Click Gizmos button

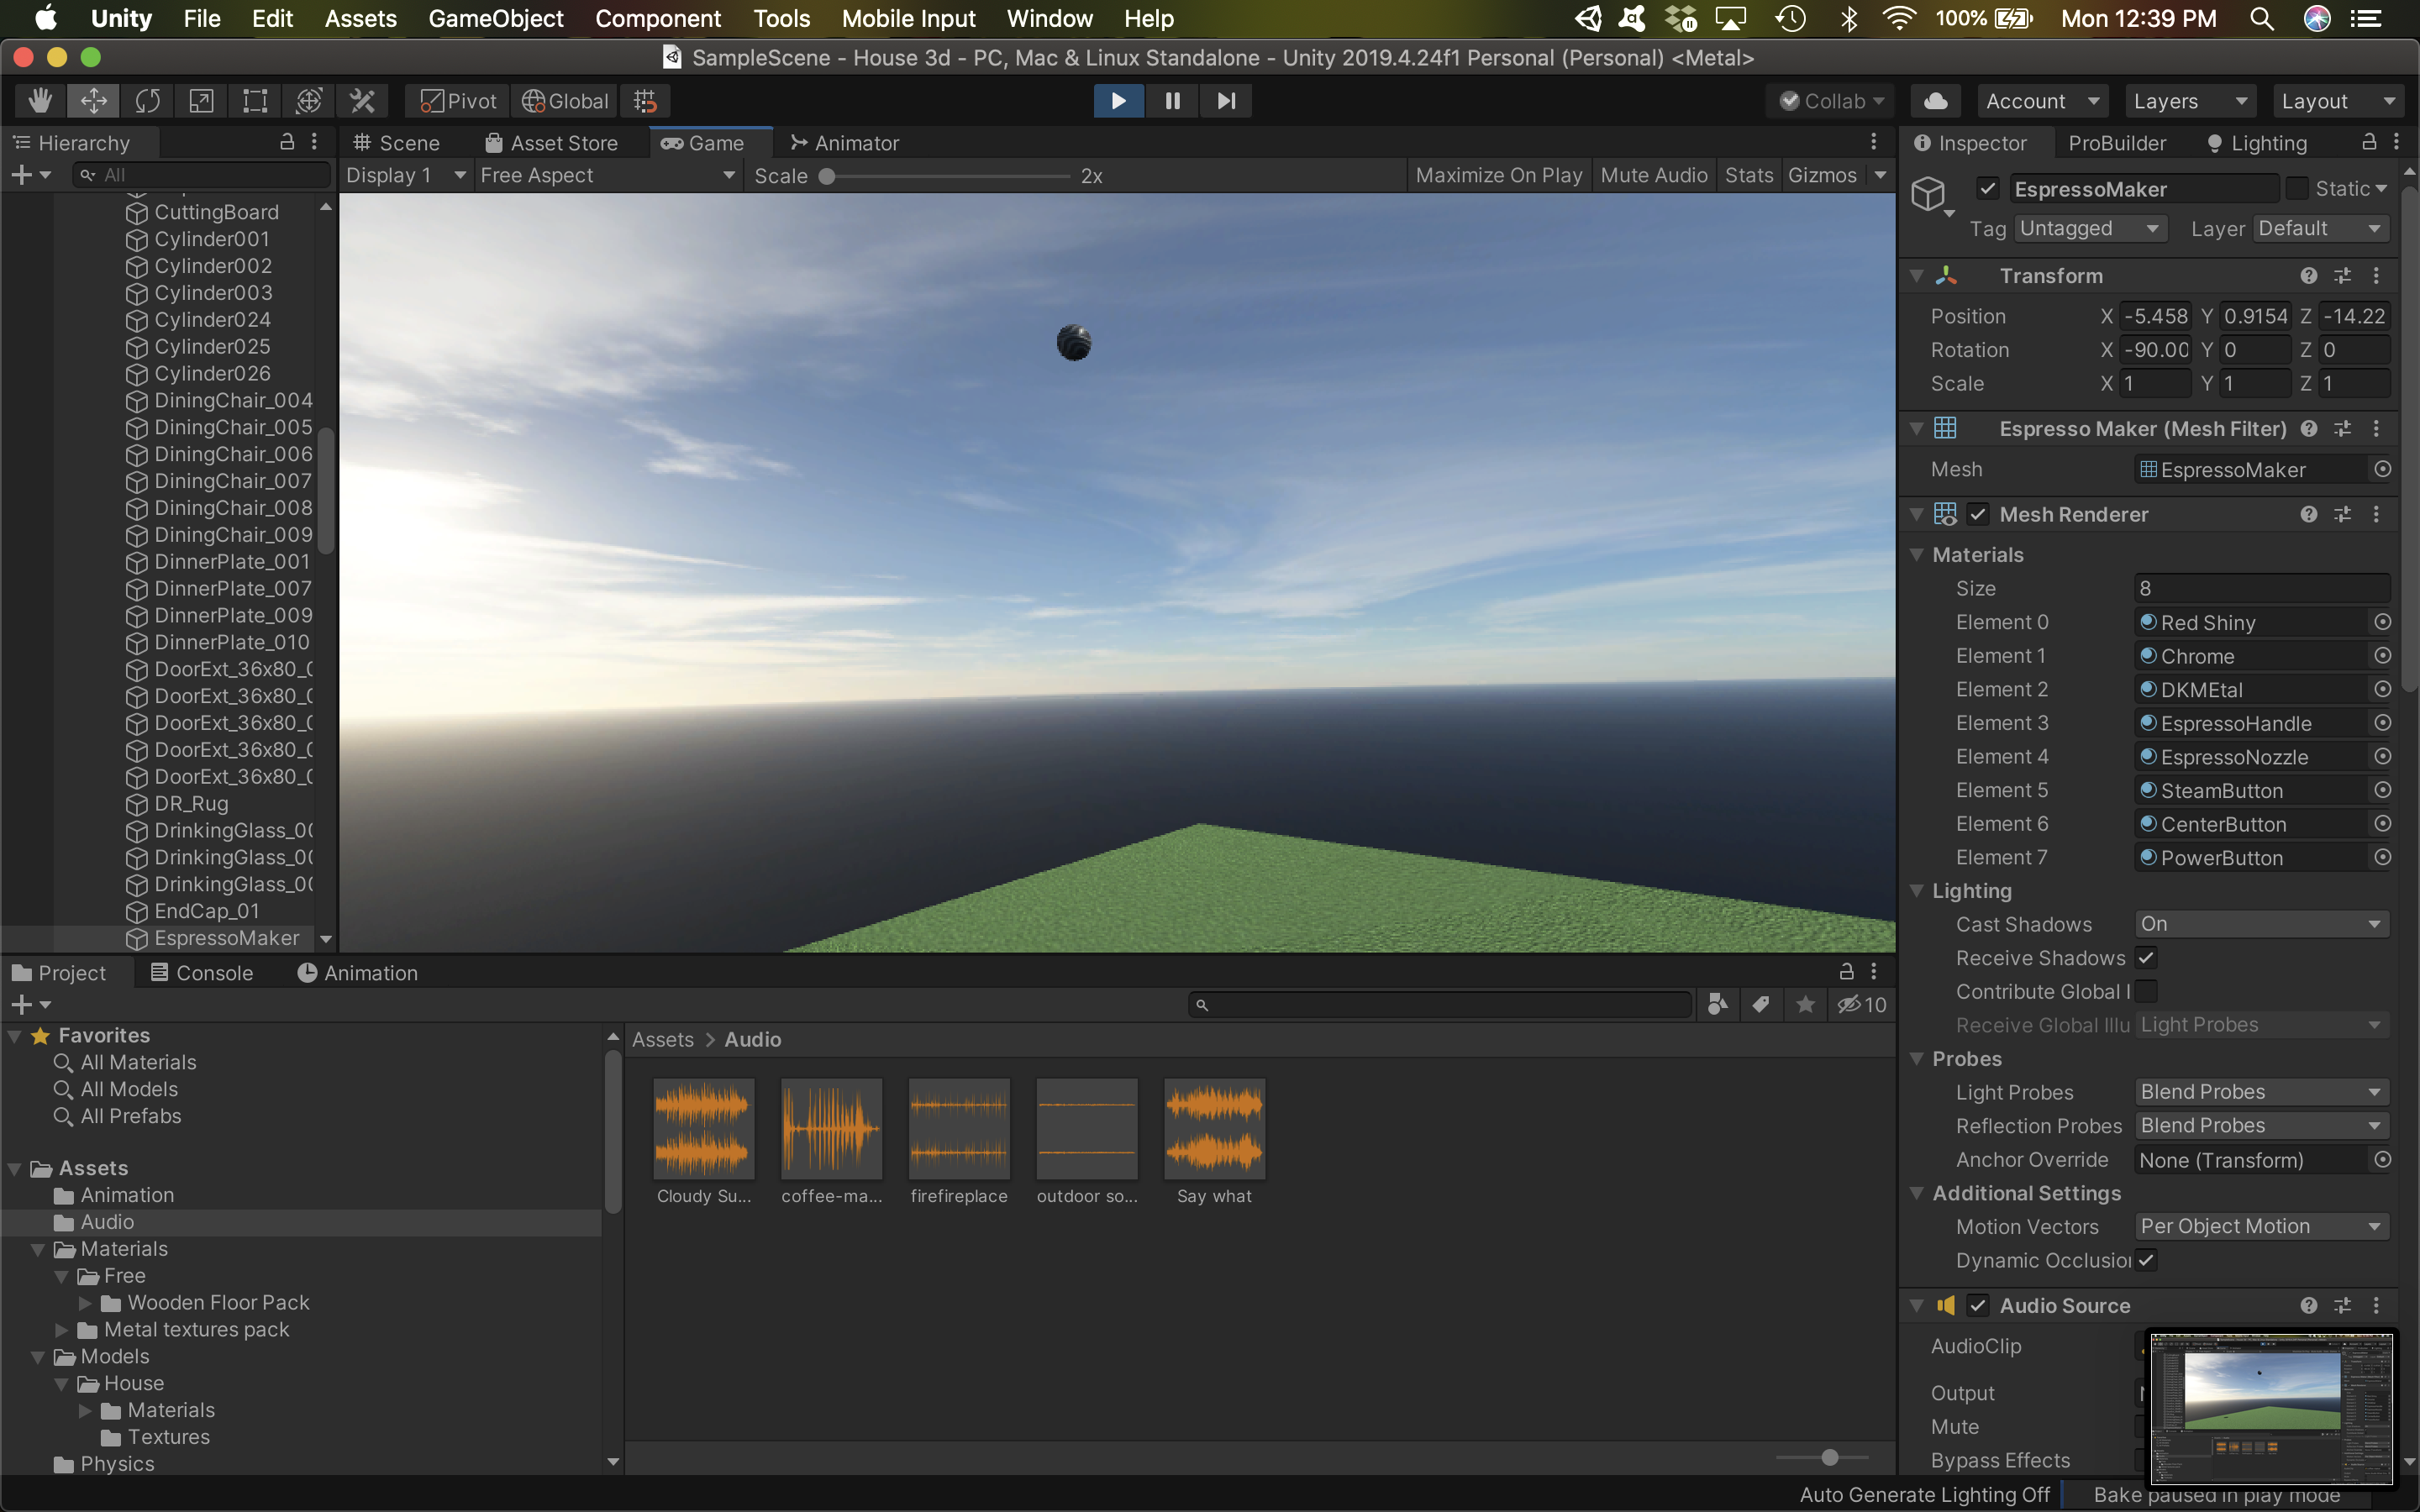pyautogui.click(x=1822, y=175)
